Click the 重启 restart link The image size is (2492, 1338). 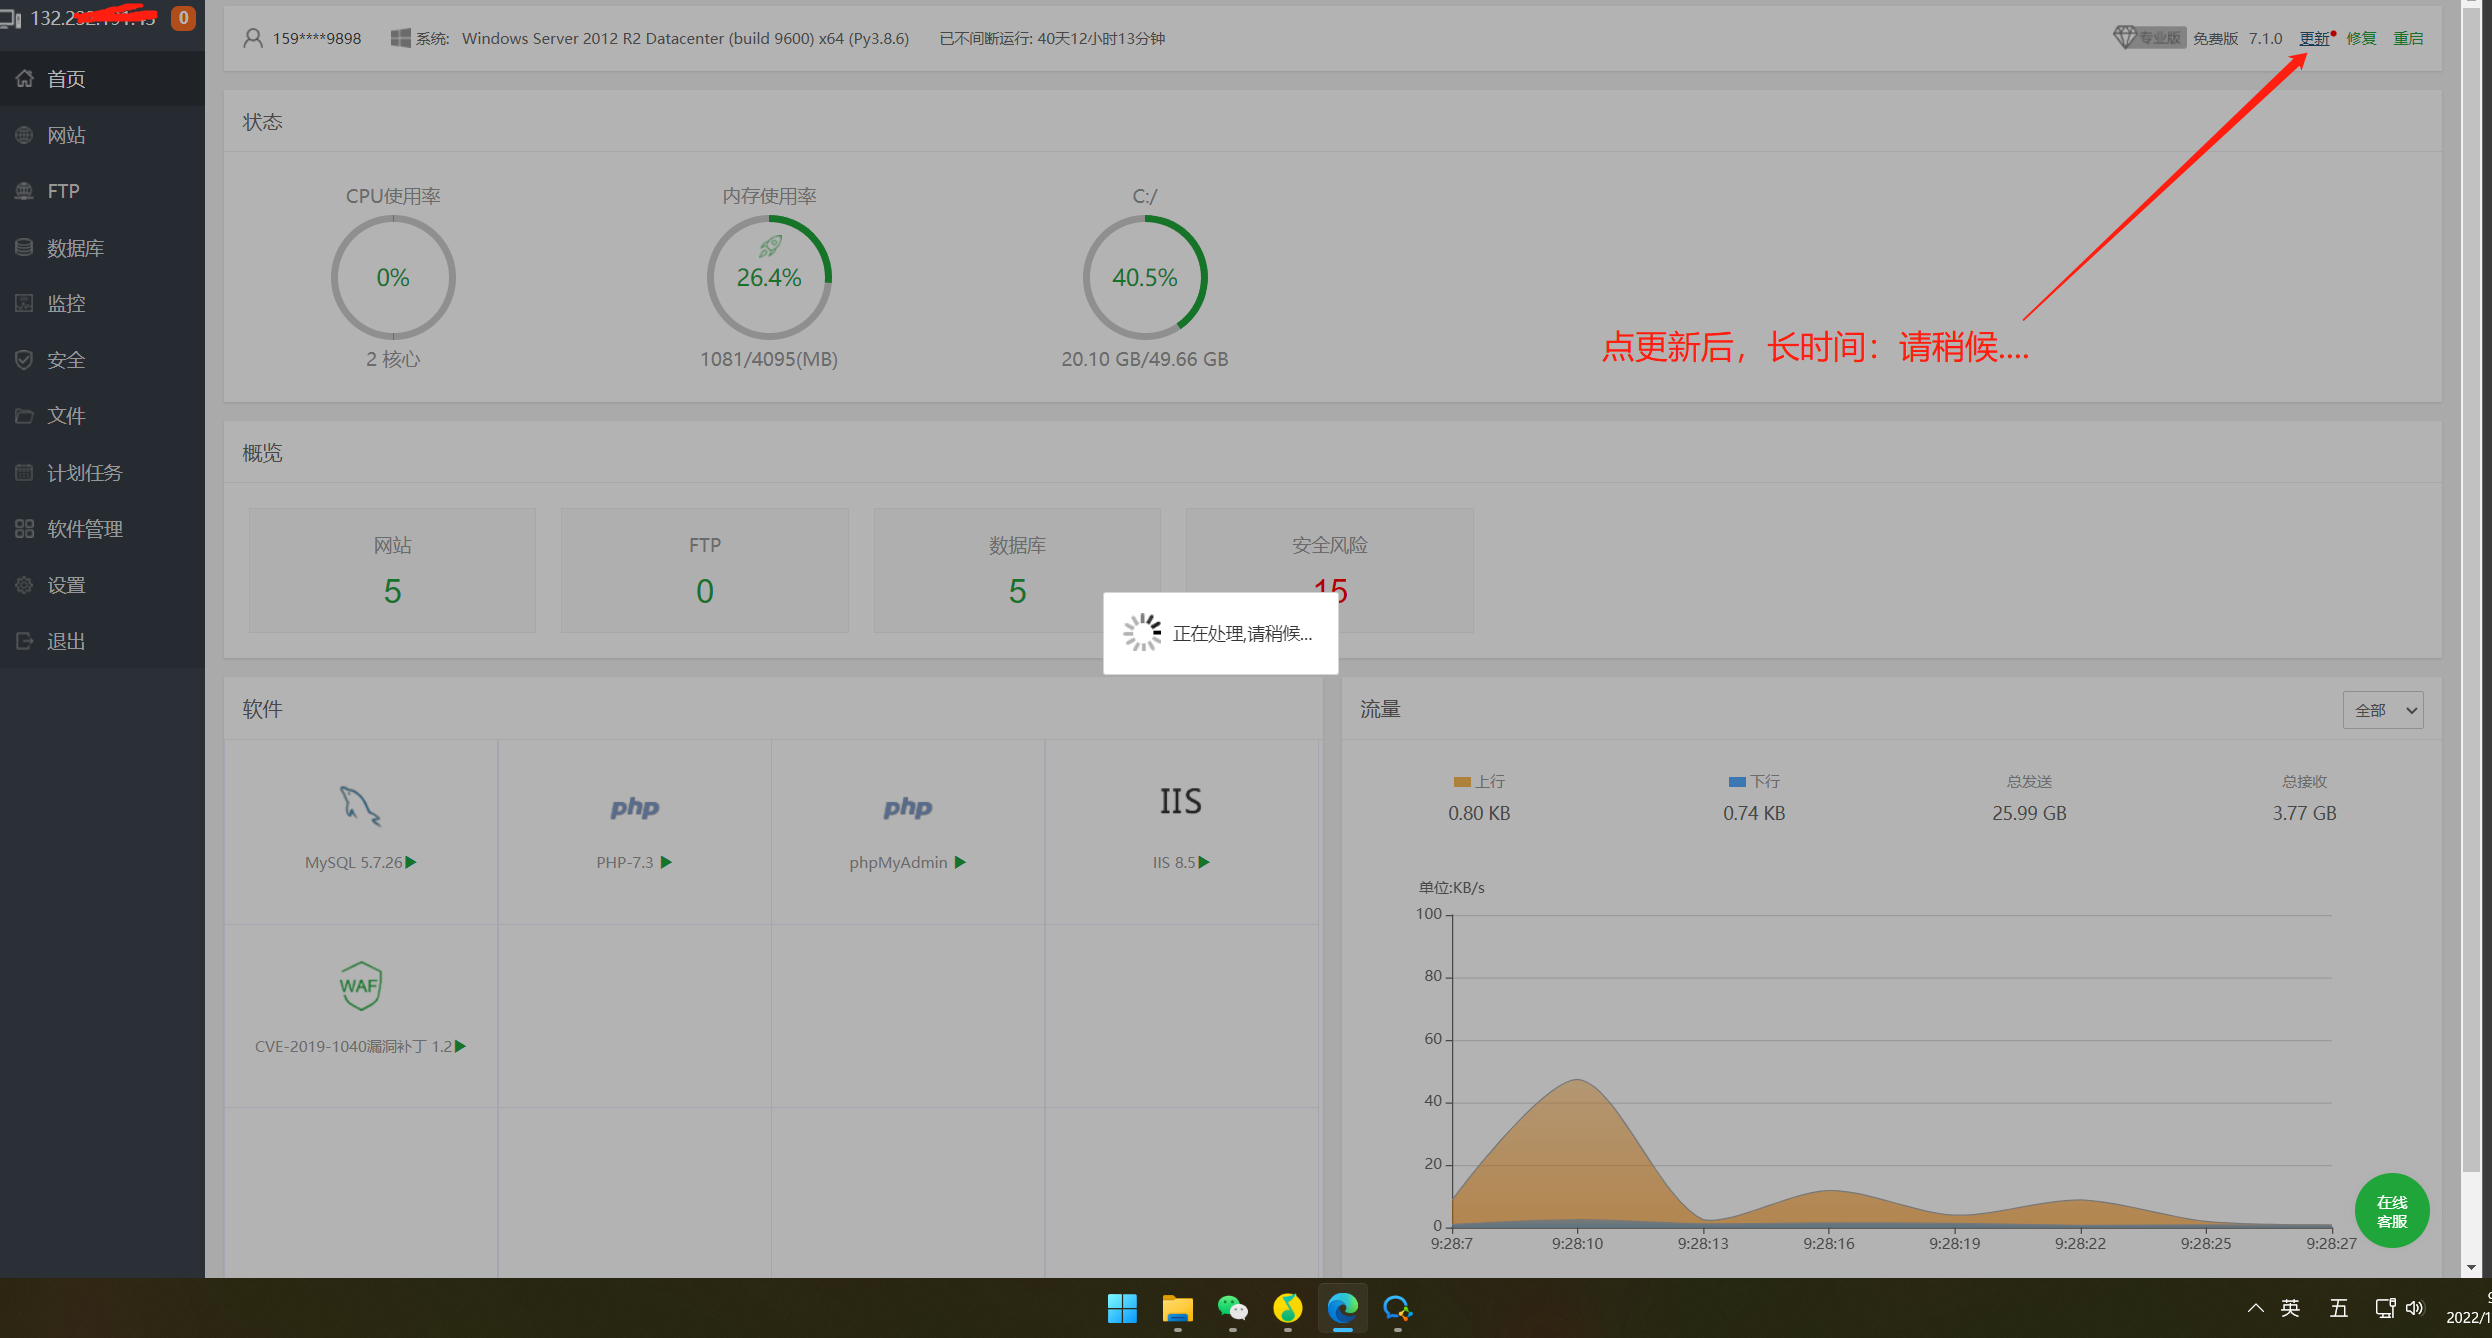[2408, 38]
